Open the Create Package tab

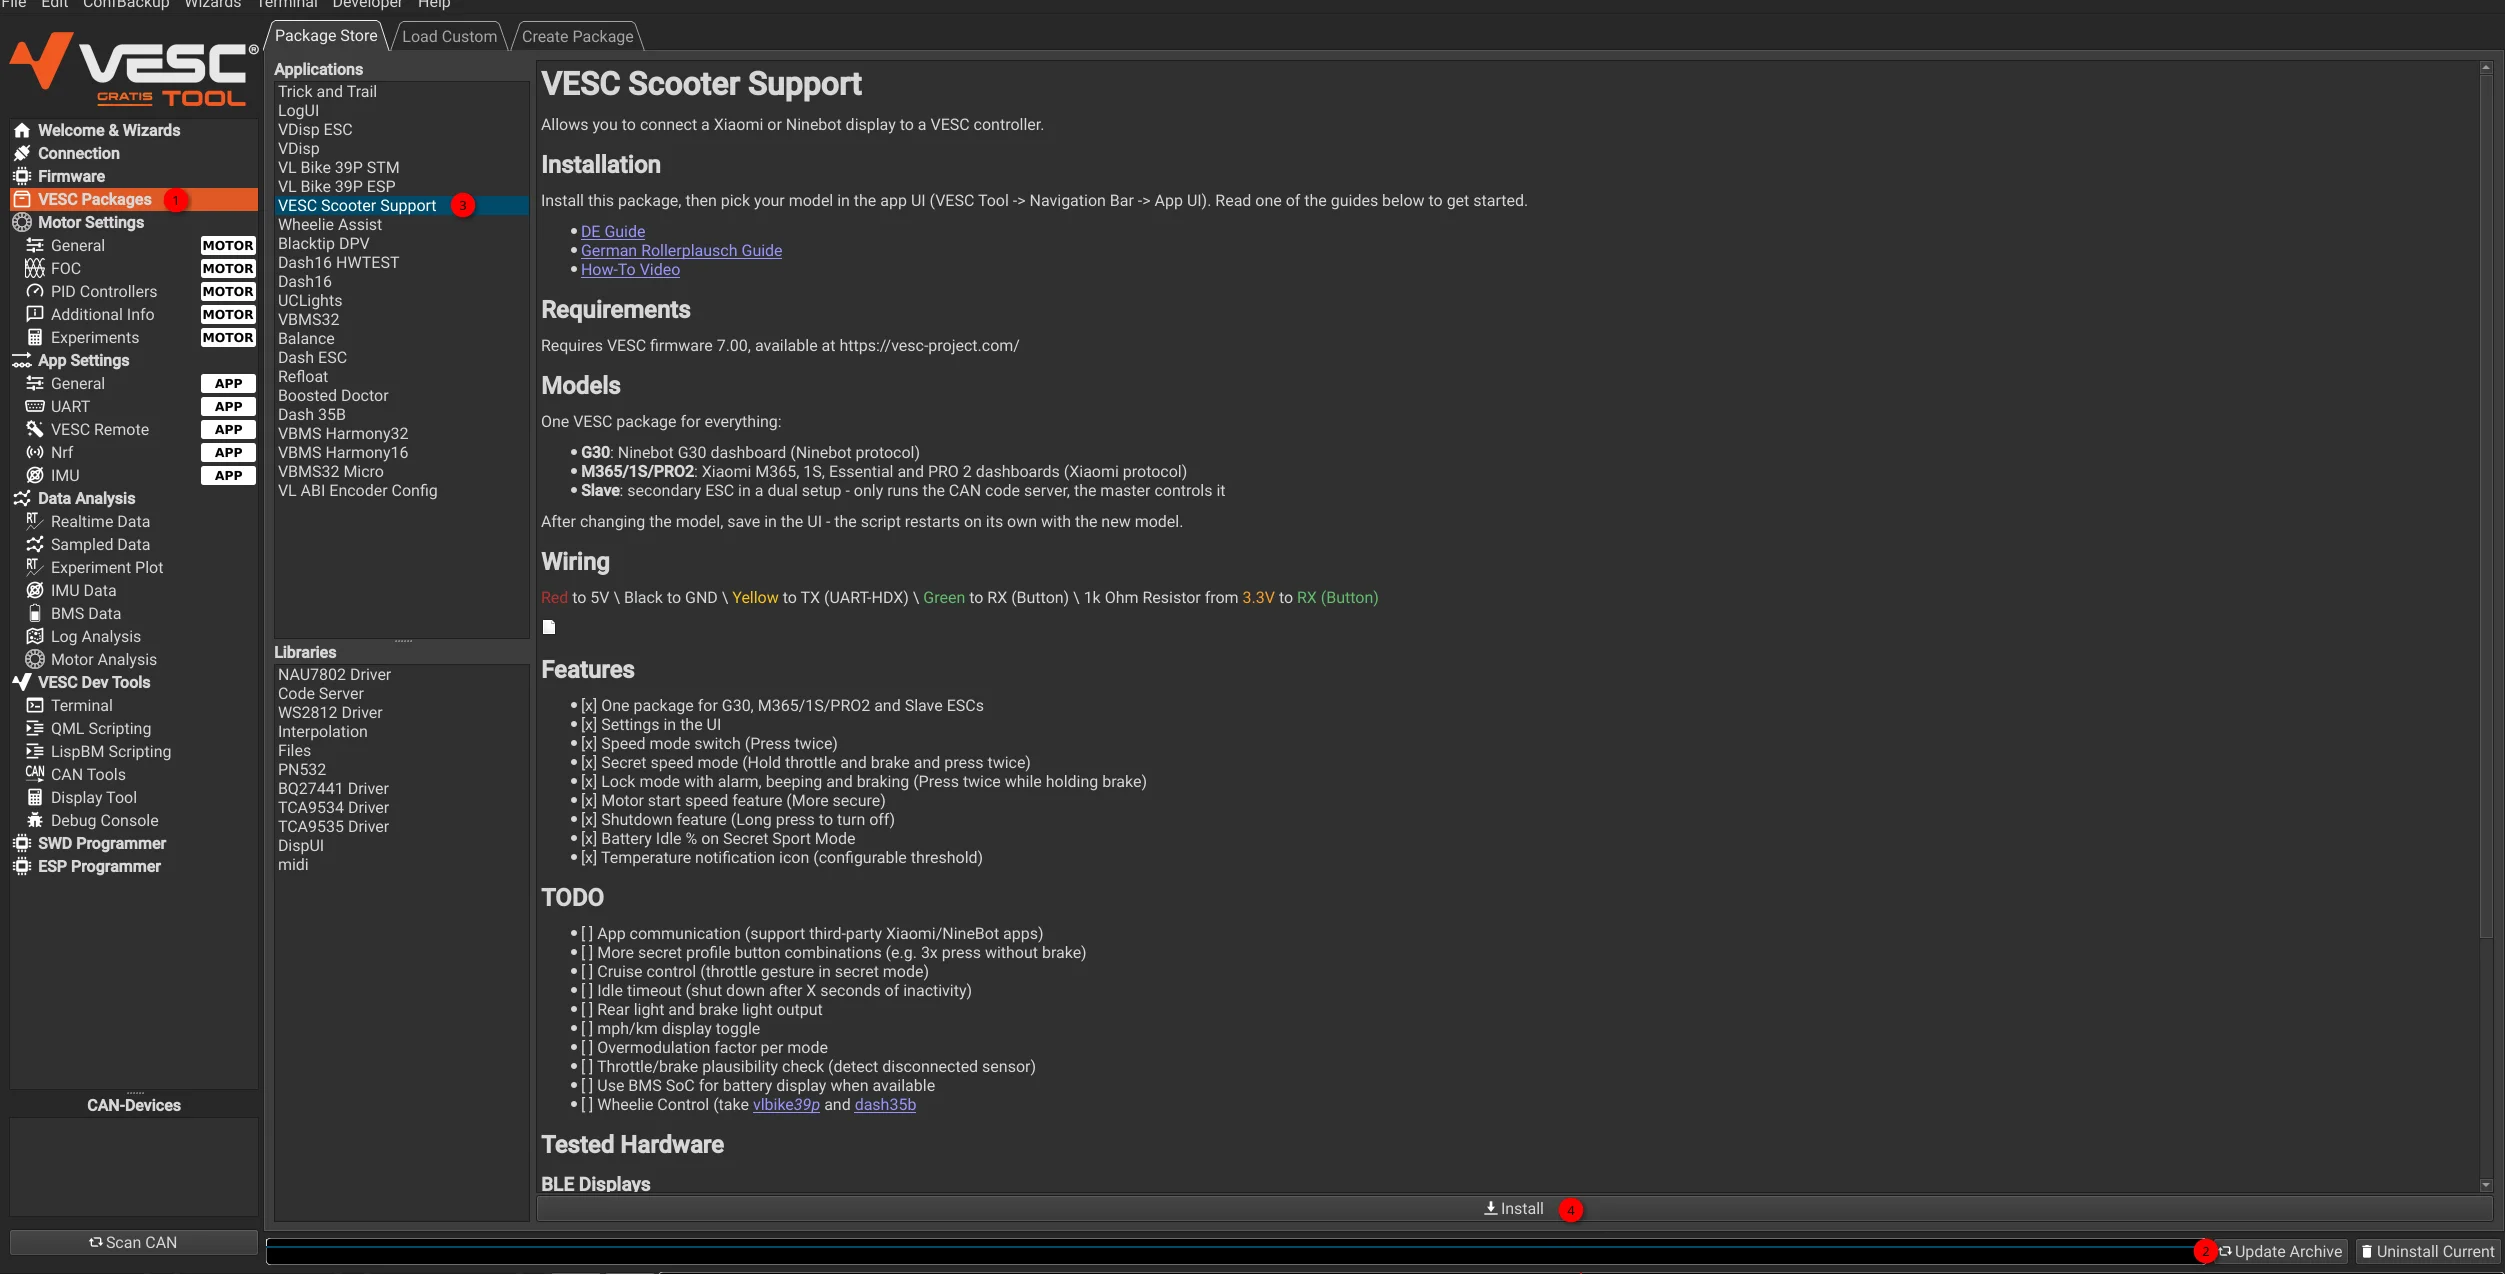pyautogui.click(x=577, y=37)
